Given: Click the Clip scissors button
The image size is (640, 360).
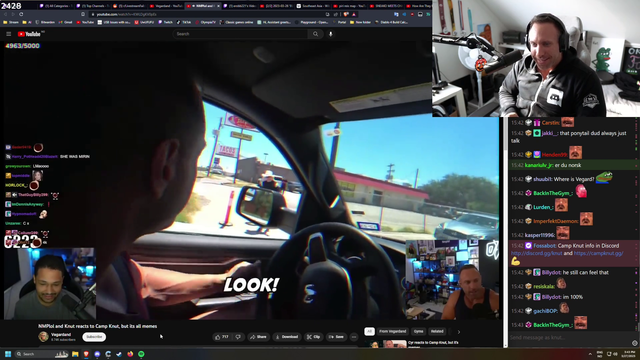Looking at the screenshot, I should 313,337.
